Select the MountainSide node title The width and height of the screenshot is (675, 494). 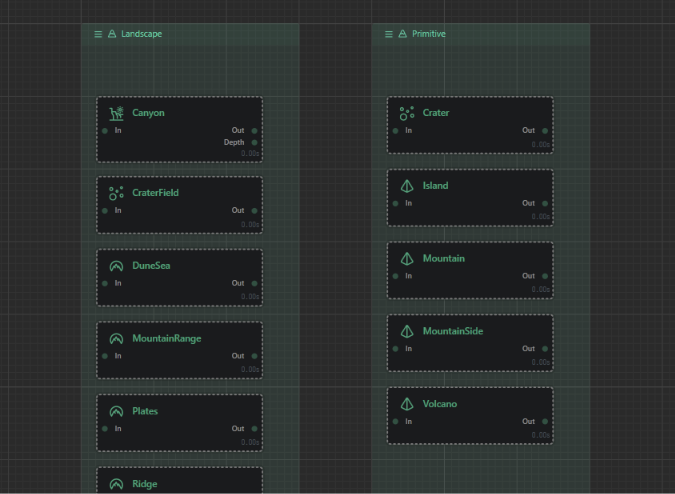(x=453, y=331)
